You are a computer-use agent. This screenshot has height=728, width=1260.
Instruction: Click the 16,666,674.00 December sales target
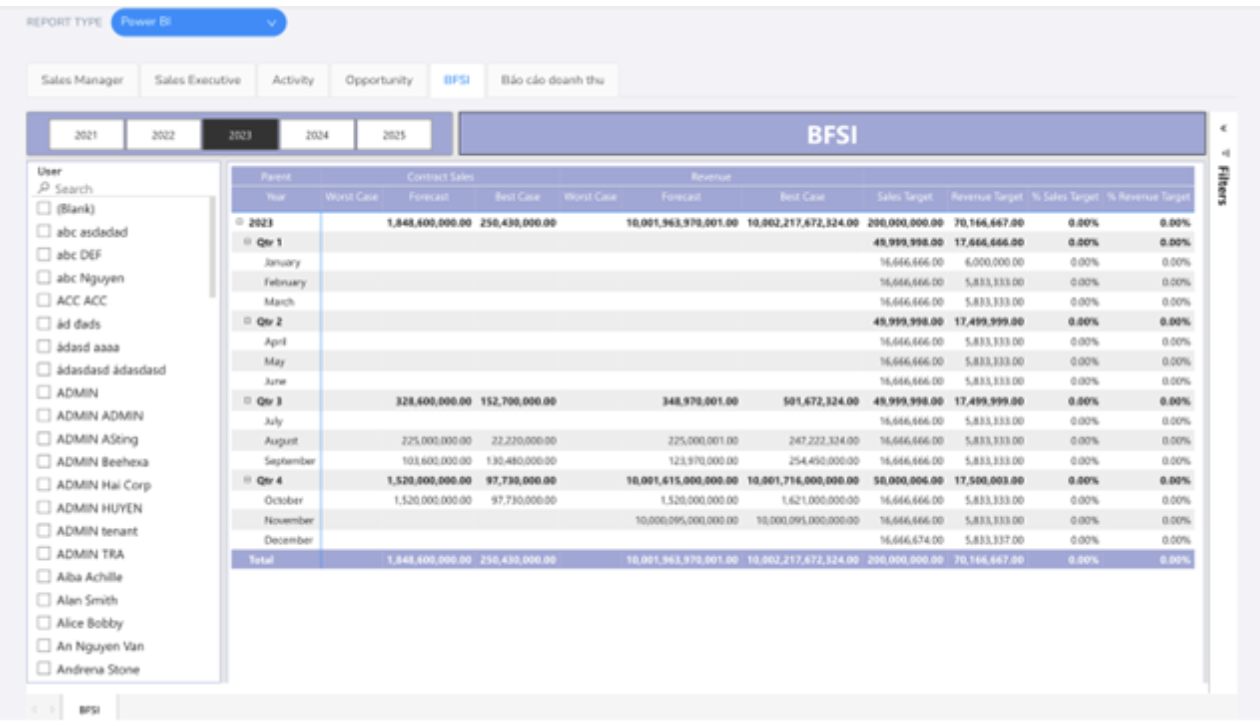(912, 540)
